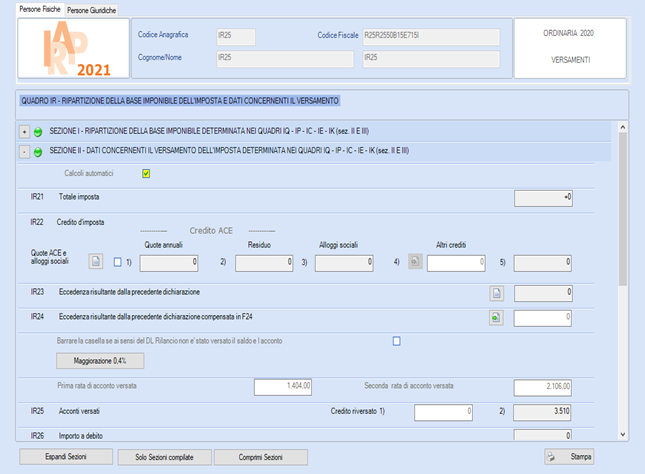Click the Prima rata di acconto versata field

pos(283,387)
